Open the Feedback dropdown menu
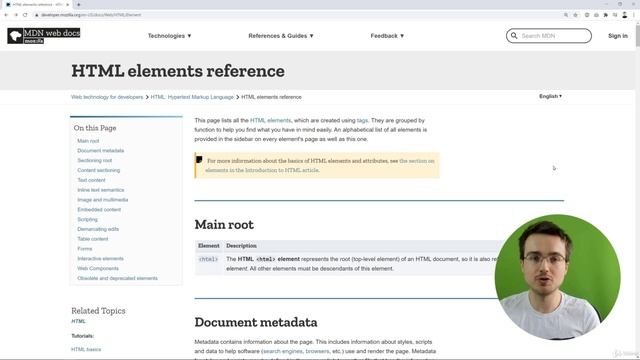 click(387, 36)
